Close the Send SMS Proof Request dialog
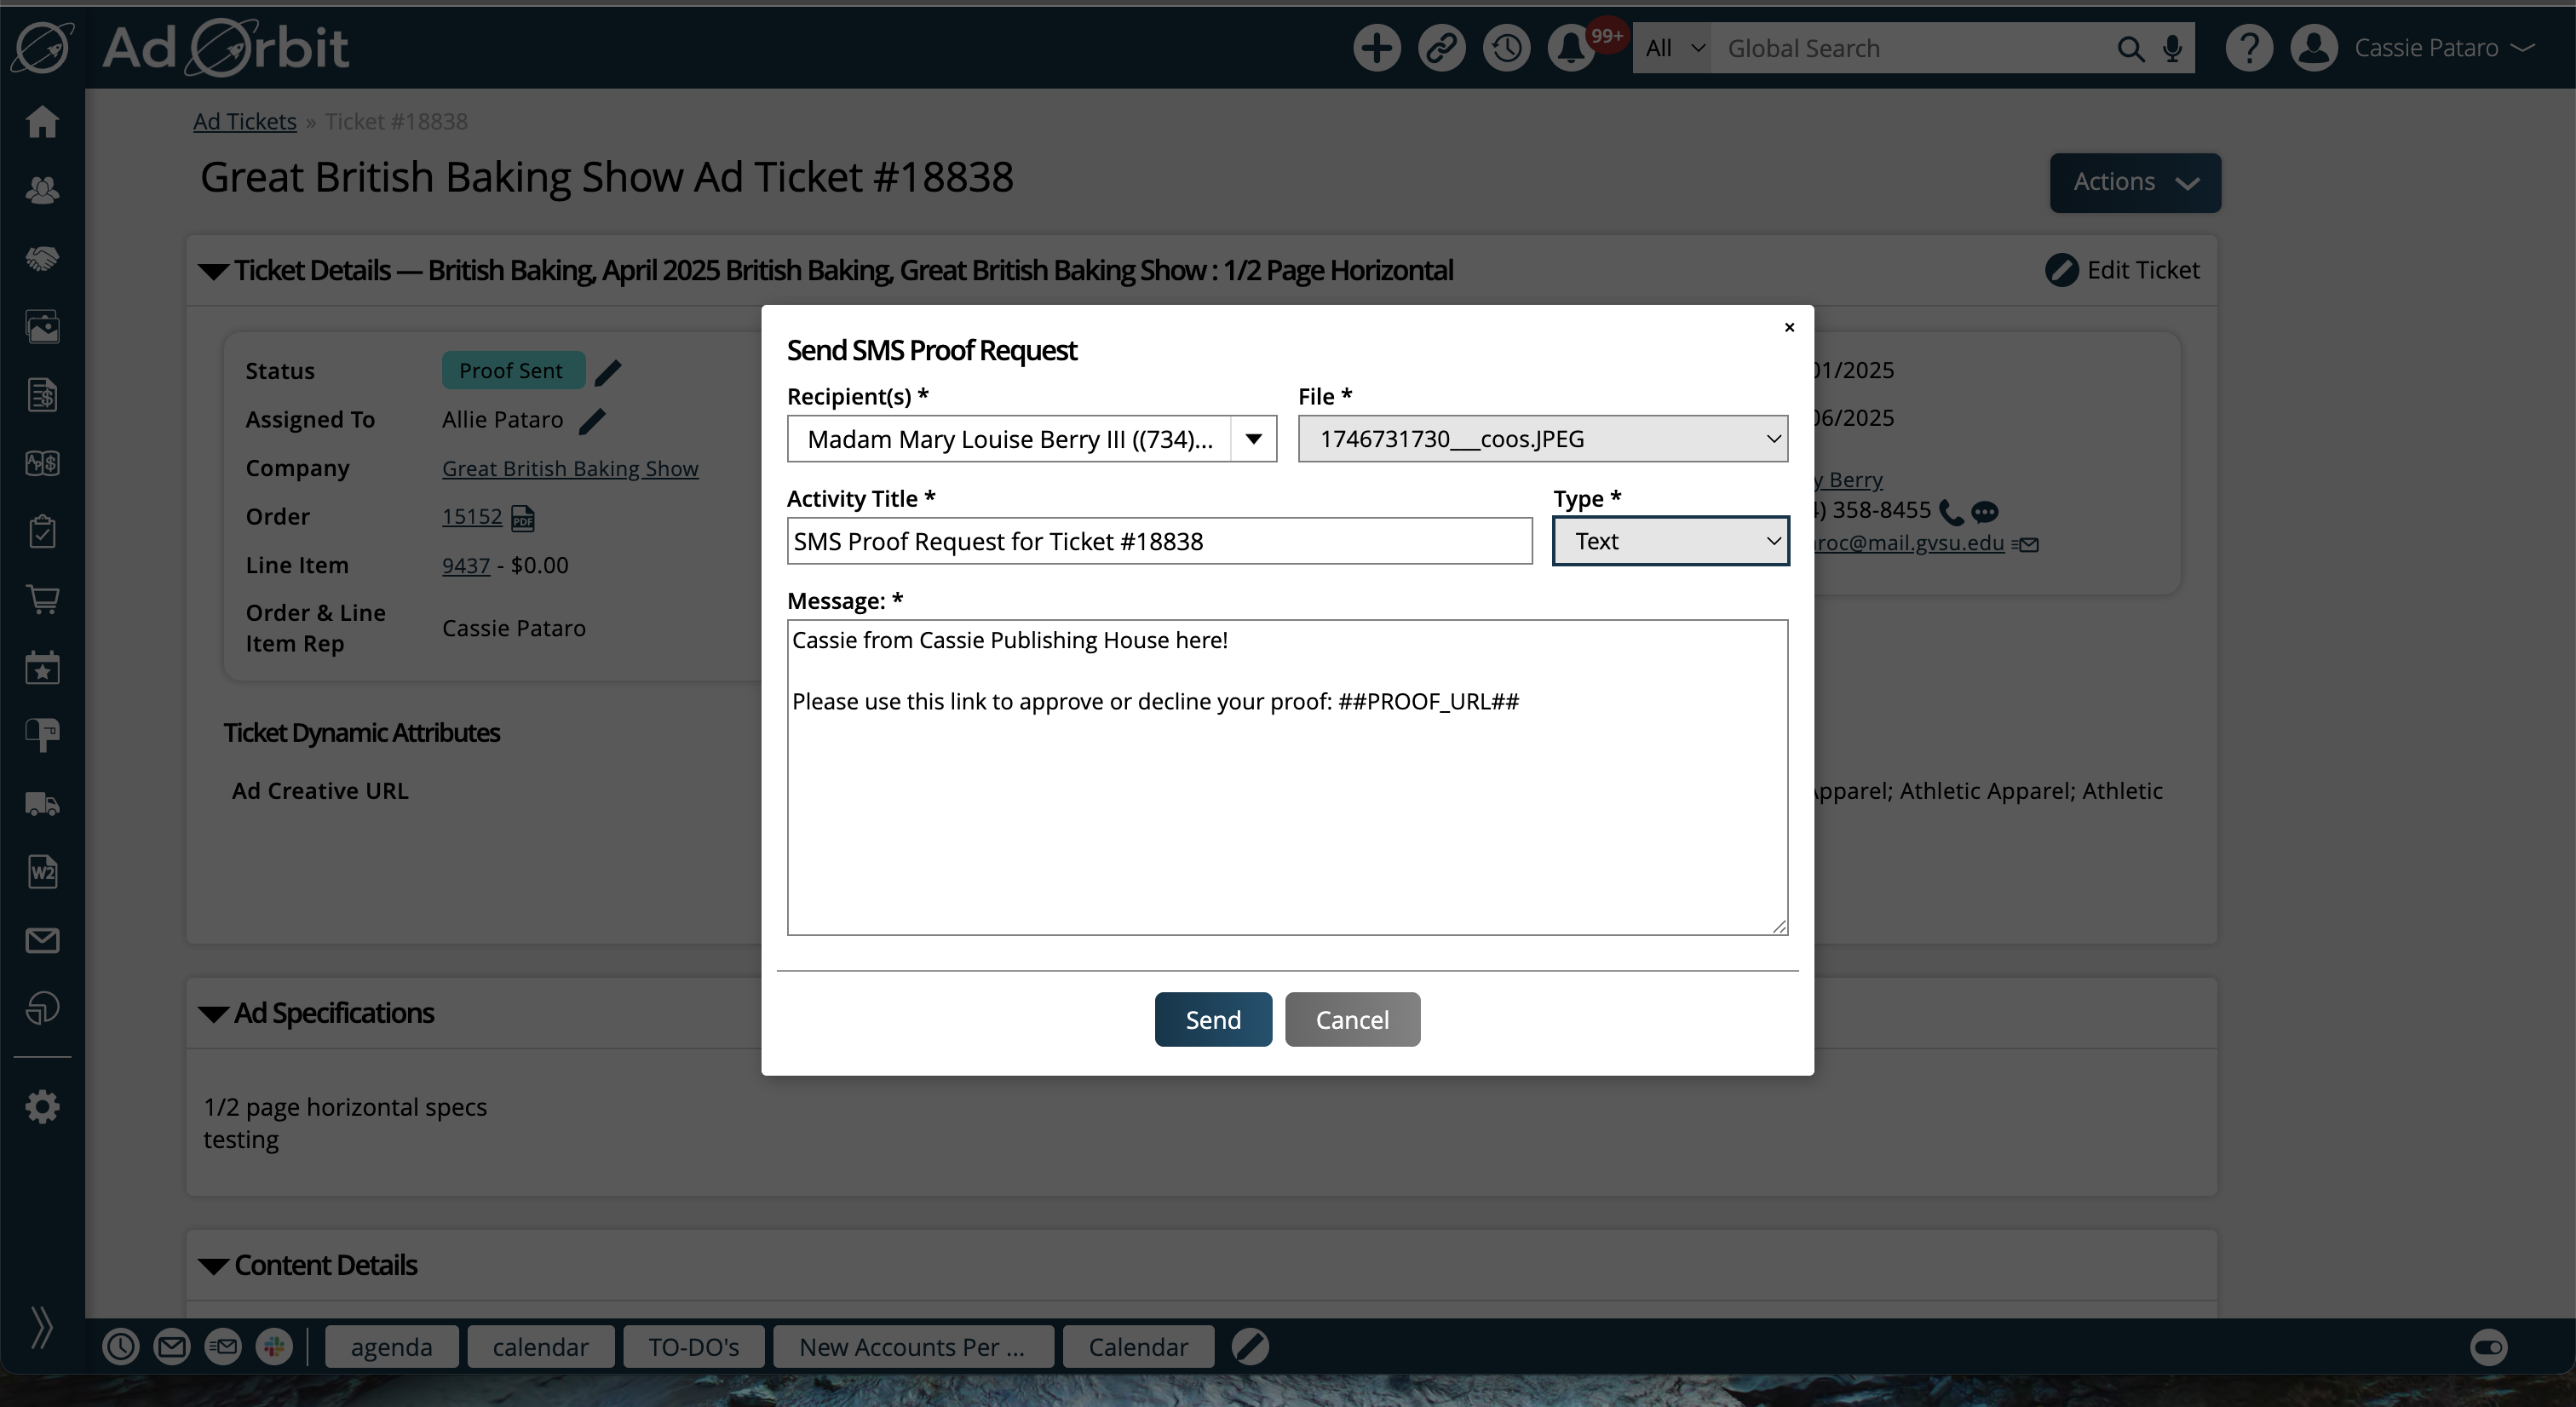Viewport: 2576px width, 1407px height. pyautogui.click(x=1789, y=327)
